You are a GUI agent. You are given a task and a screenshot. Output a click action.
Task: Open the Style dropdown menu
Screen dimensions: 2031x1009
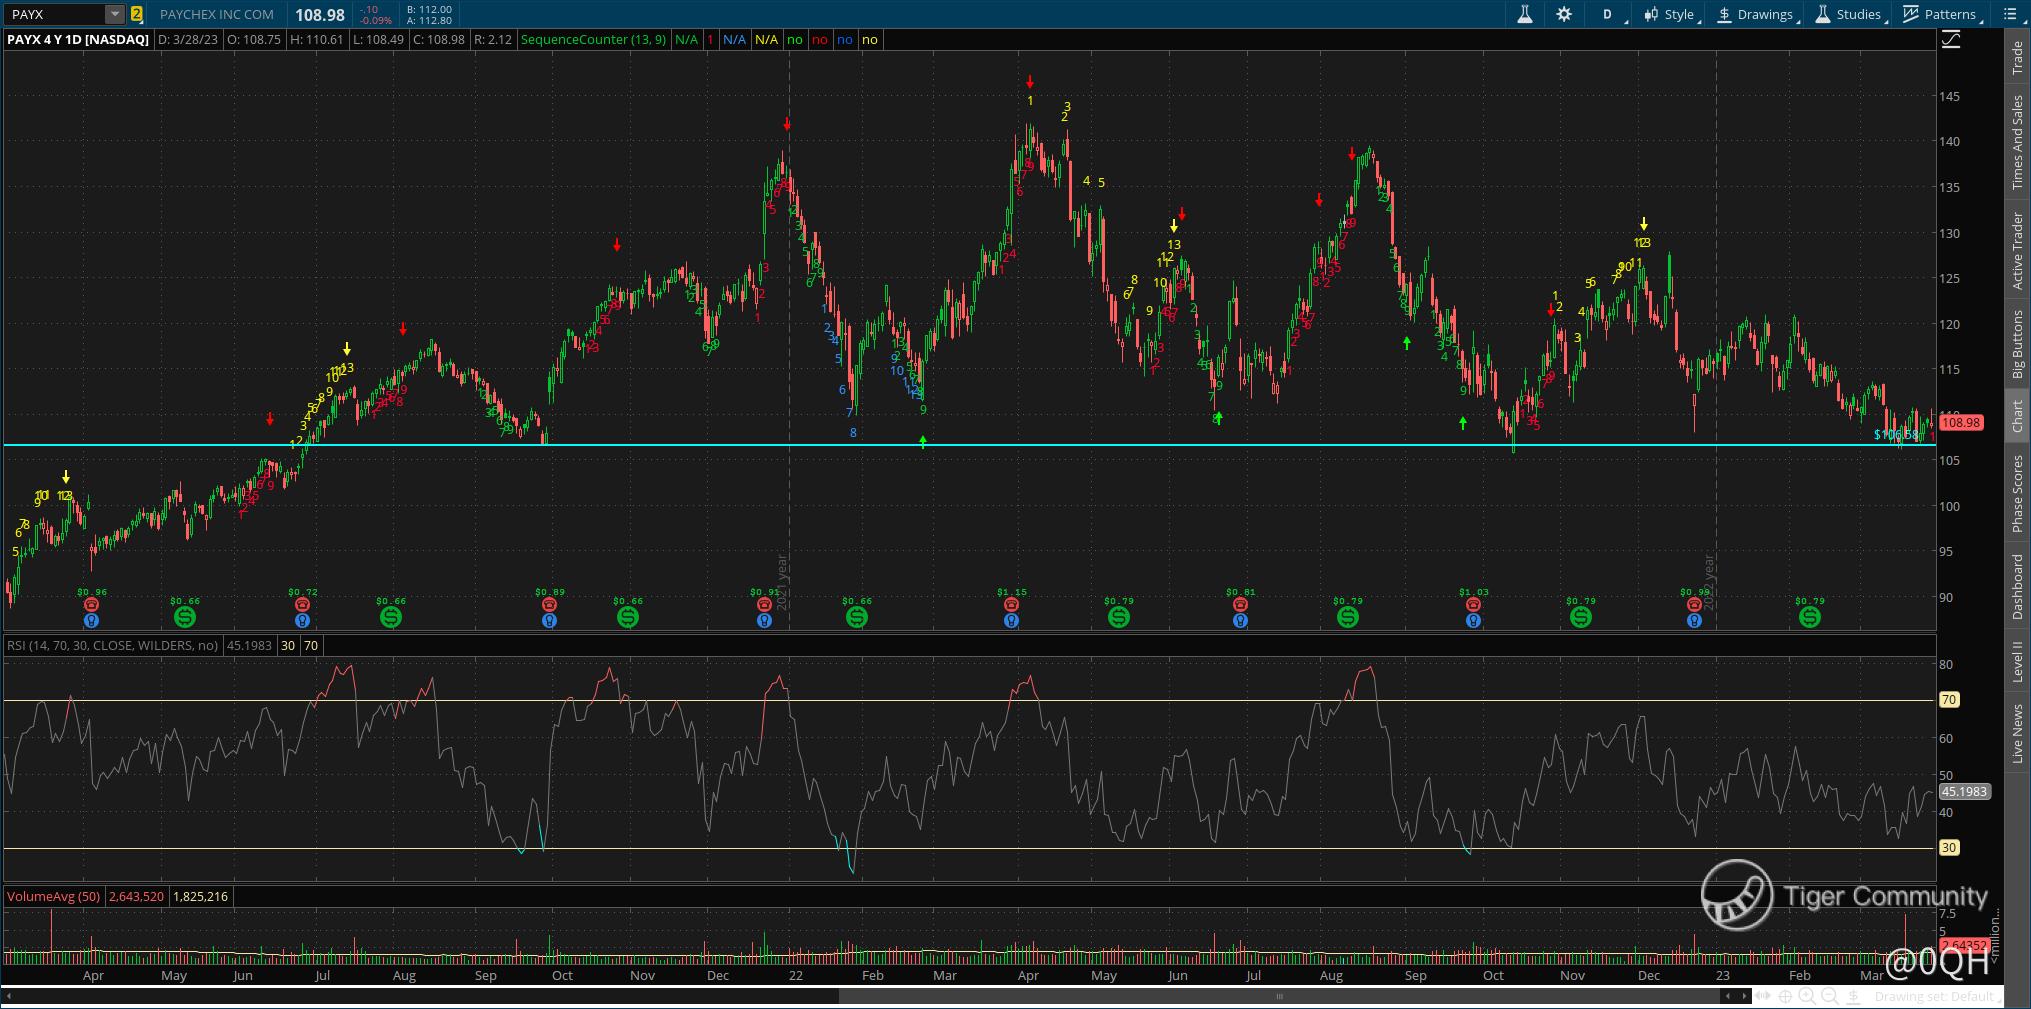1671,14
